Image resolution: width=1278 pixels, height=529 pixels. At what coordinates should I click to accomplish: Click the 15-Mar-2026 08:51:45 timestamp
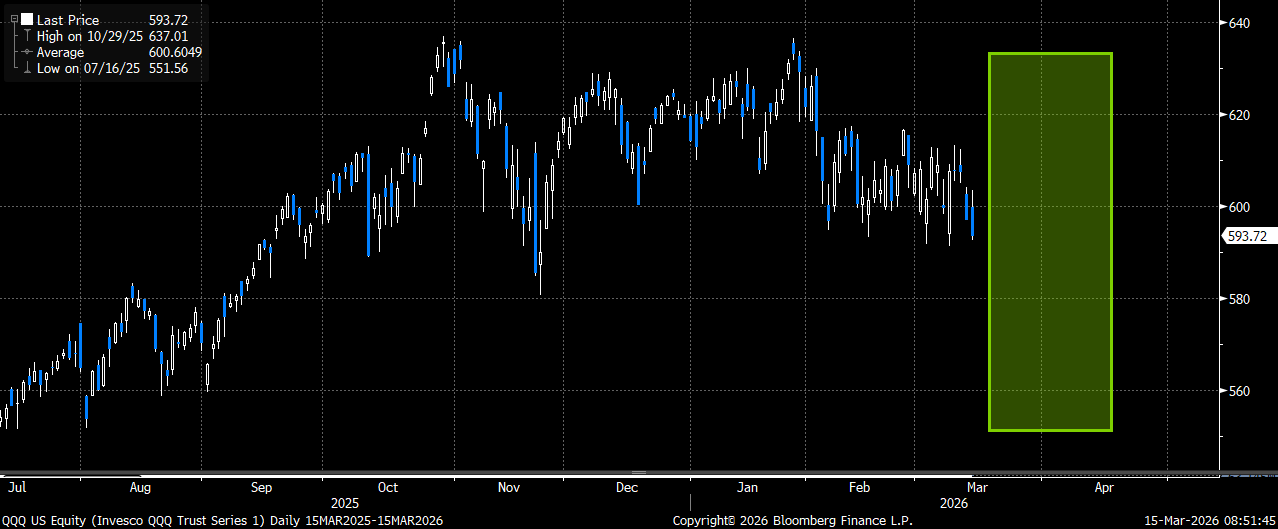[x=1208, y=521]
